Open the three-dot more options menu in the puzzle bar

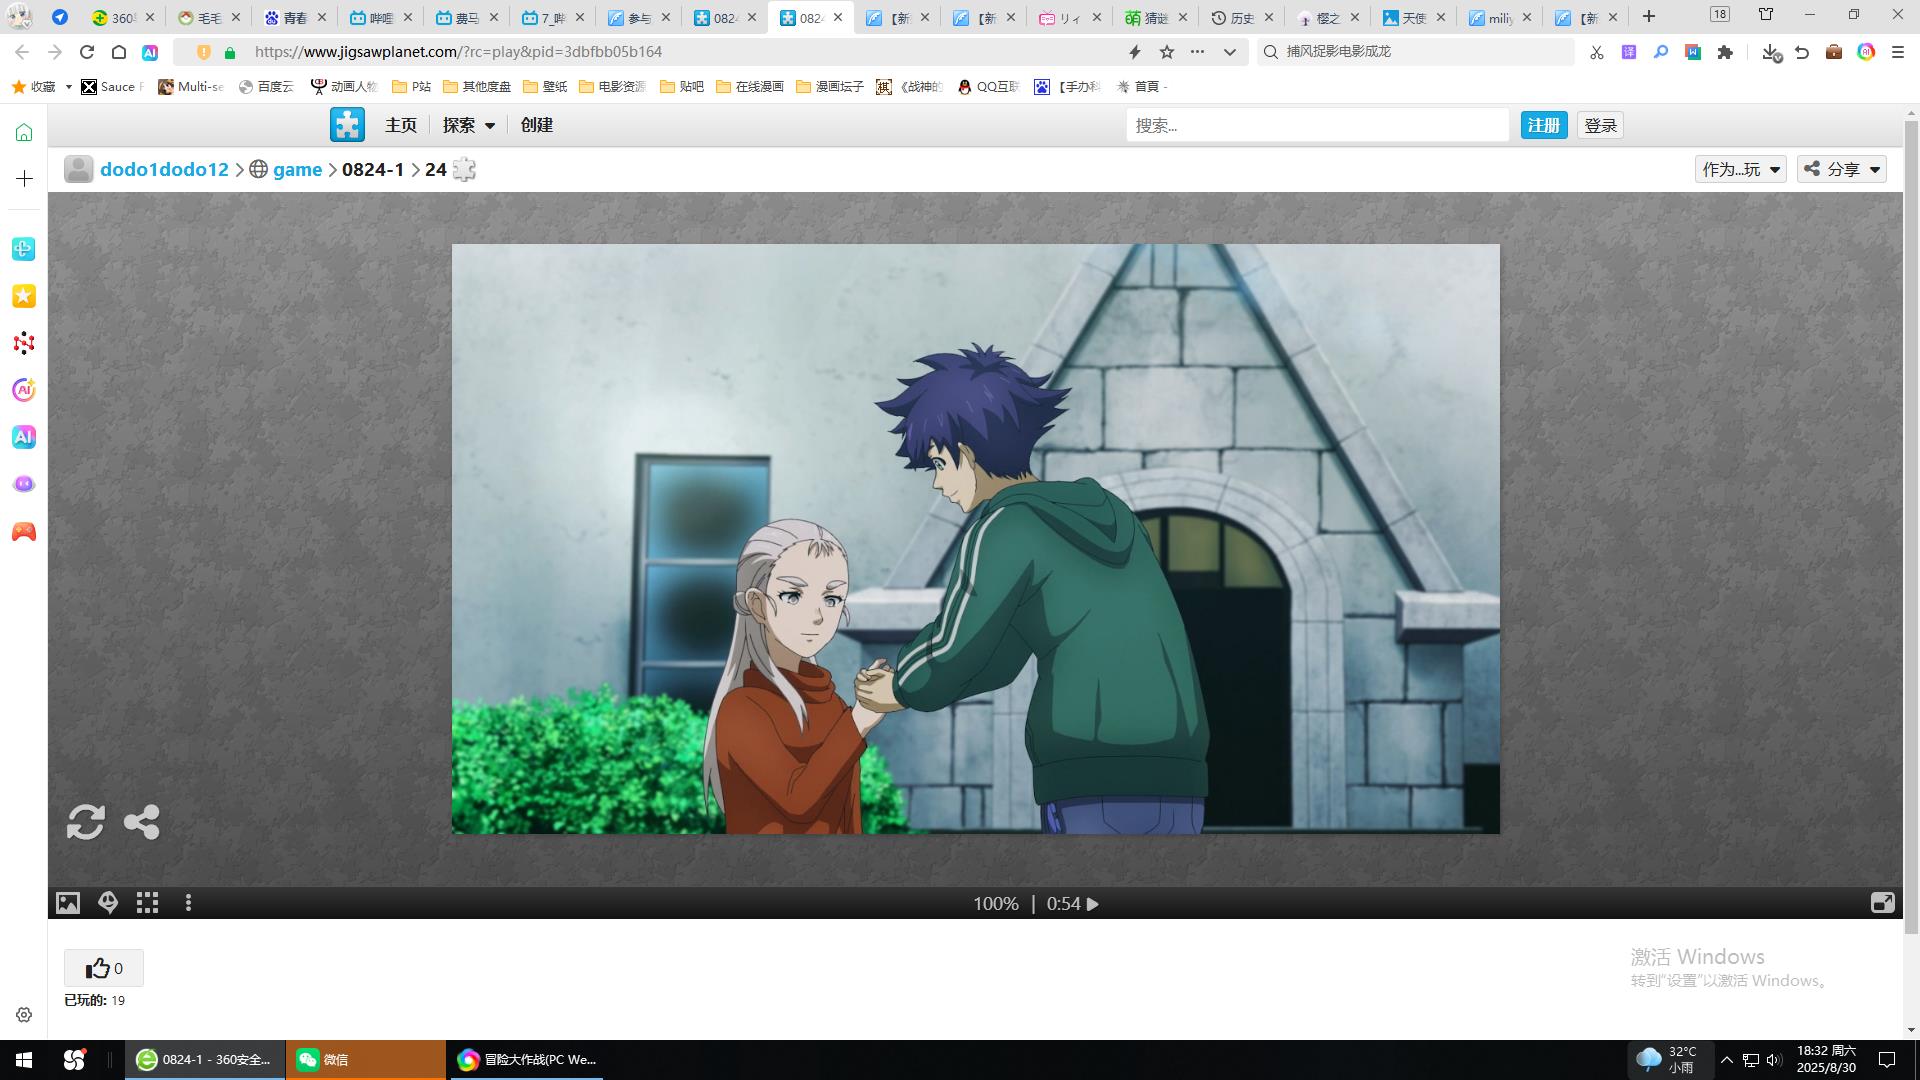pos(188,903)
